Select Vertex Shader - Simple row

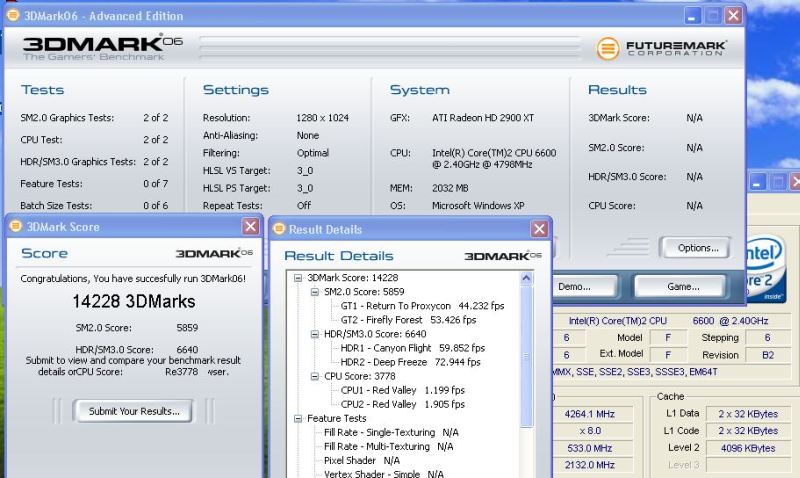coord(383,473)
